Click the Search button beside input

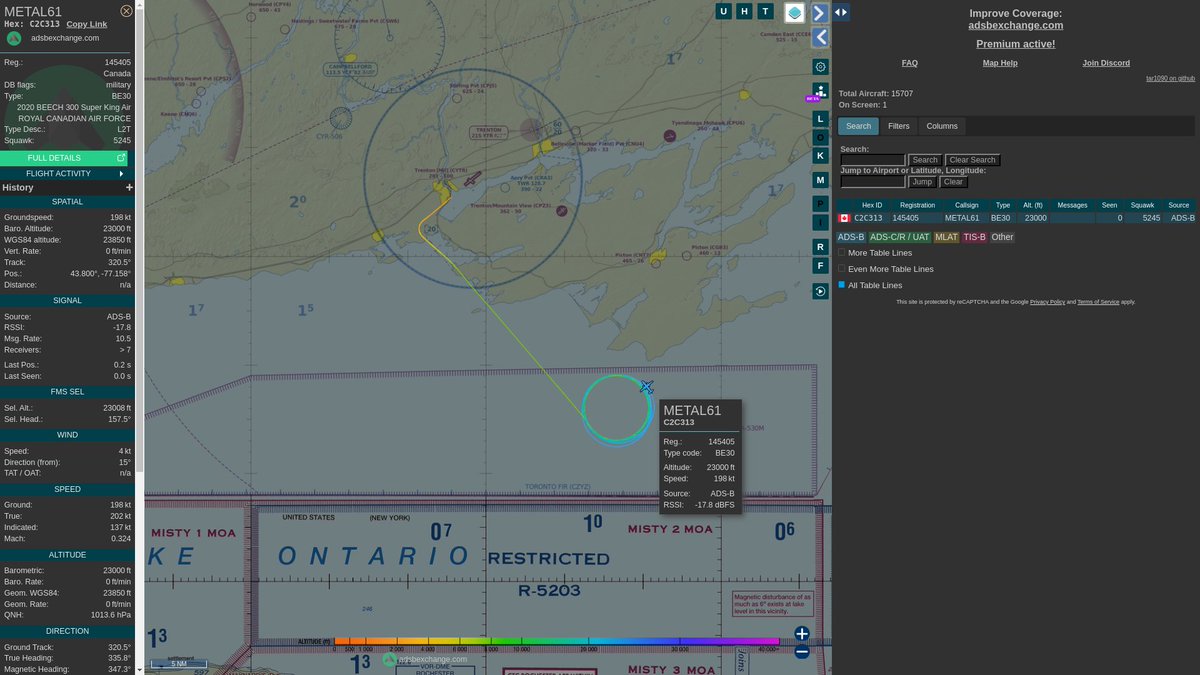(x=925, y=160)
